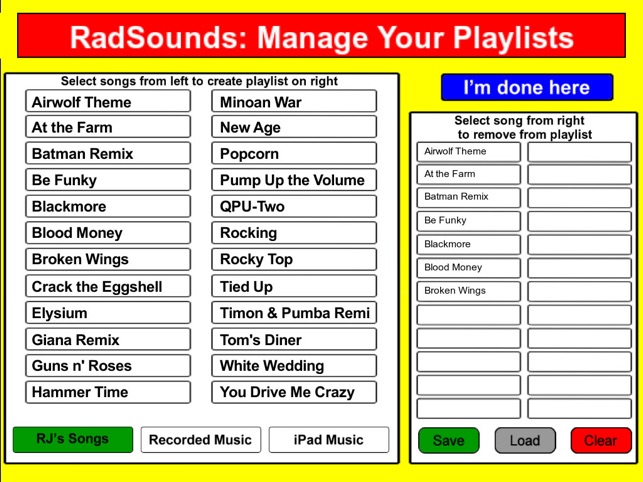643x482 pixels.
Task: Select the Tied Up song
Action: click(x=294, y=286)
